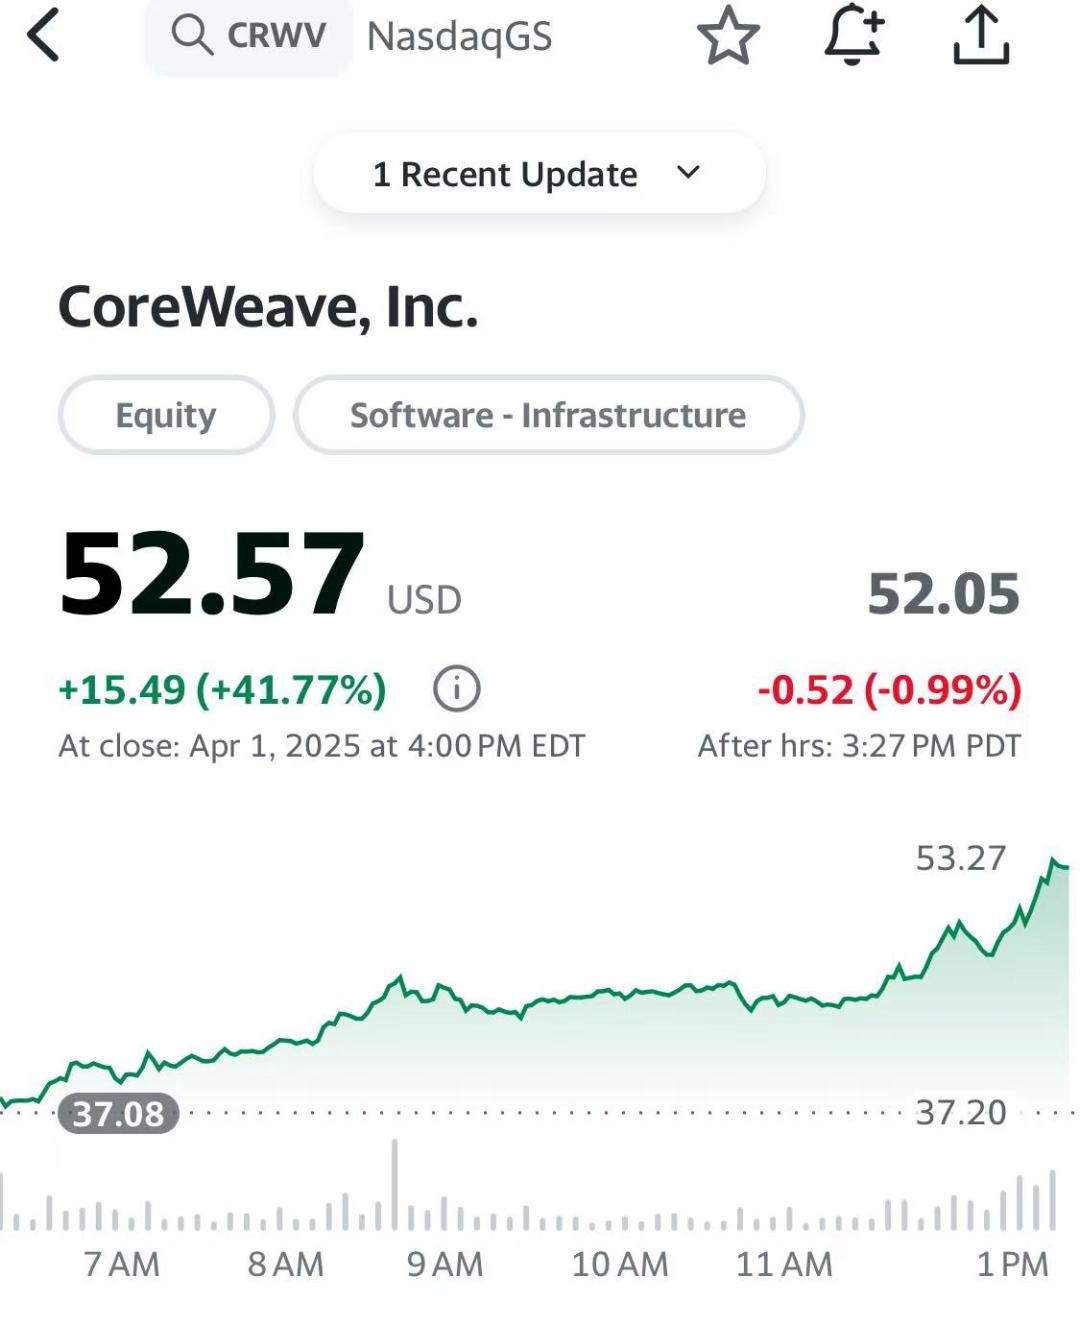Click the search magnifier icon
1080x1325 pixels.
pos(190,35)
